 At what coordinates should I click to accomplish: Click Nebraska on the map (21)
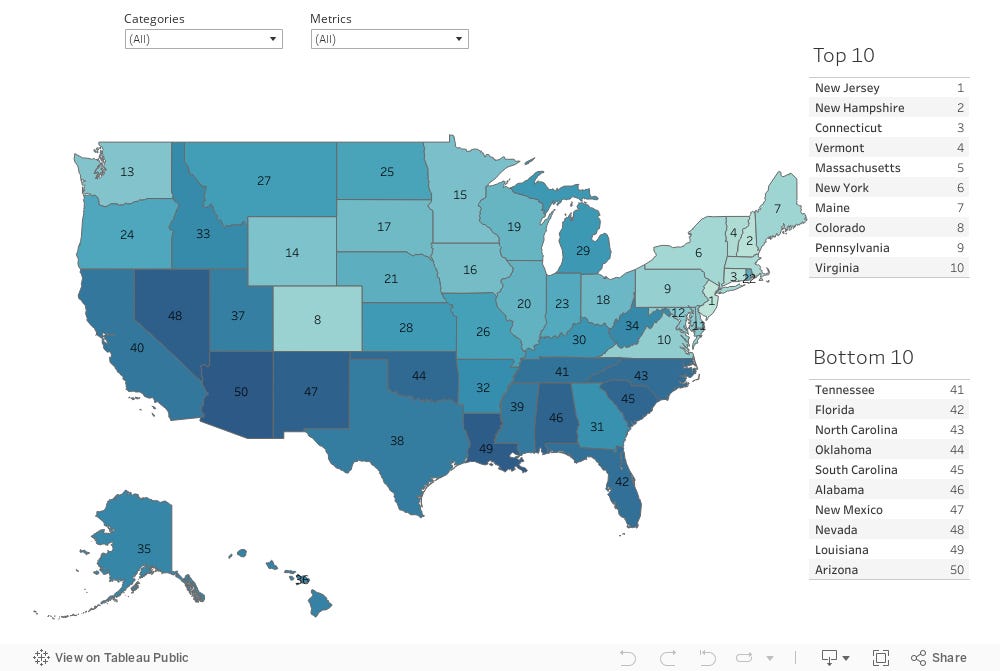391,279
